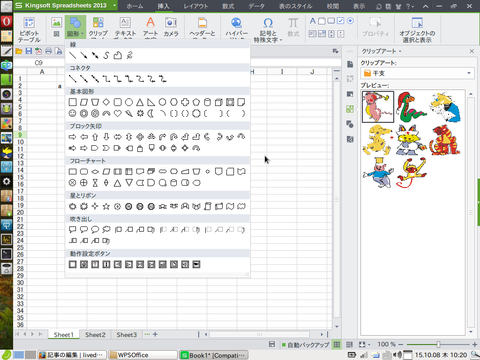The image size is (480, 360).
Task: Select the tiger clipart thumbnail
Action: pyautogui.click(x=445, y=140)
